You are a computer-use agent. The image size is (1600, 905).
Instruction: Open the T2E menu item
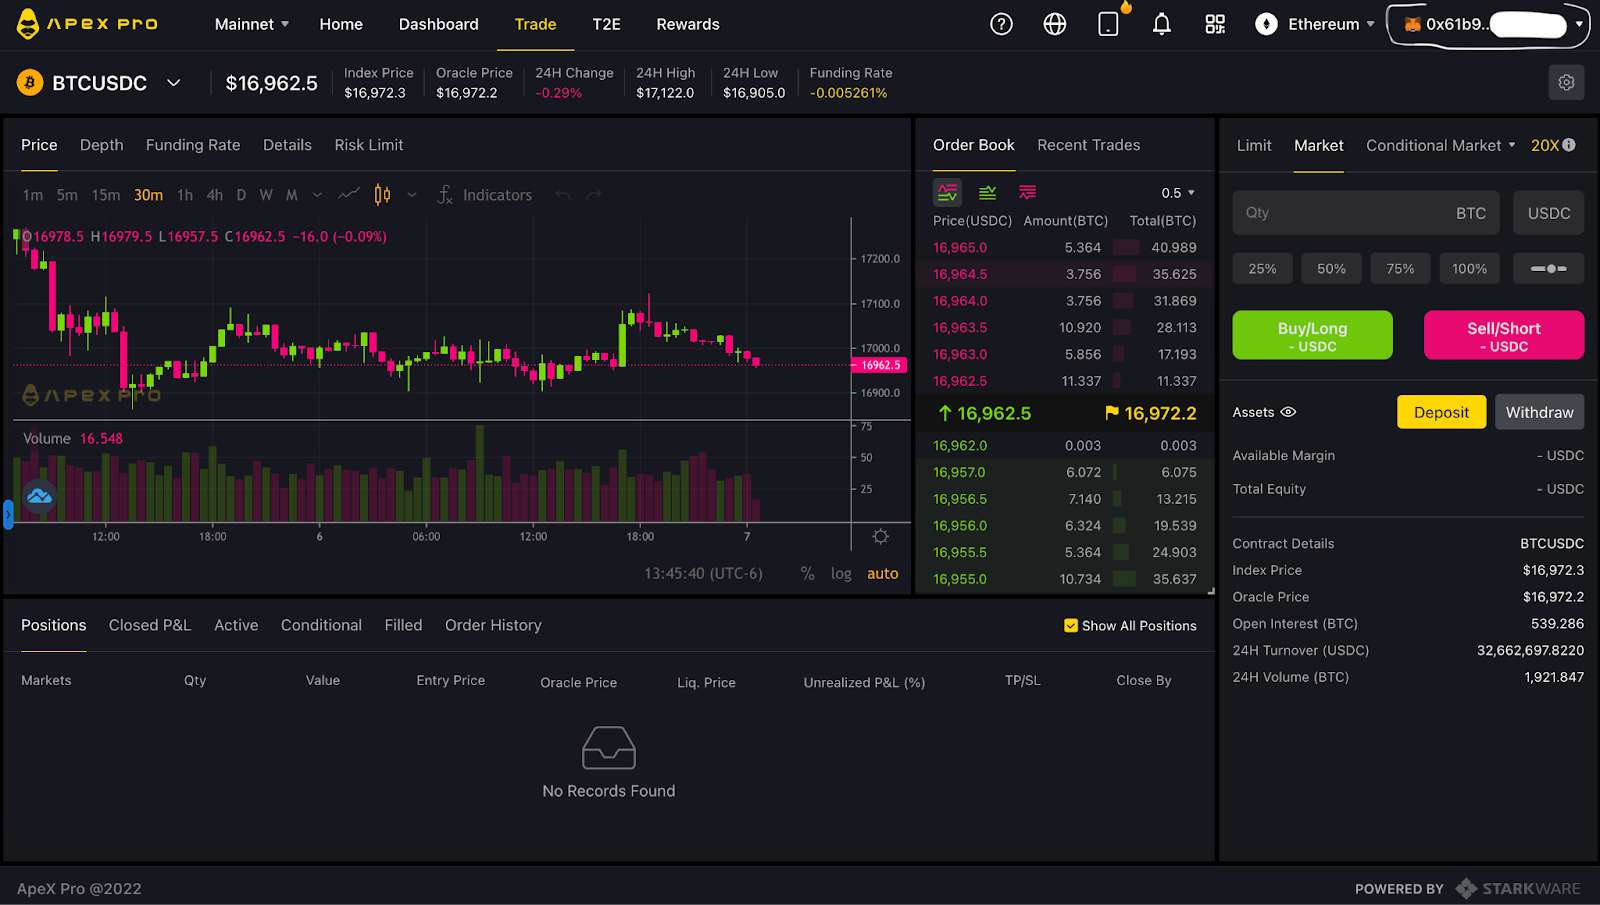click(x=606, y=24)
